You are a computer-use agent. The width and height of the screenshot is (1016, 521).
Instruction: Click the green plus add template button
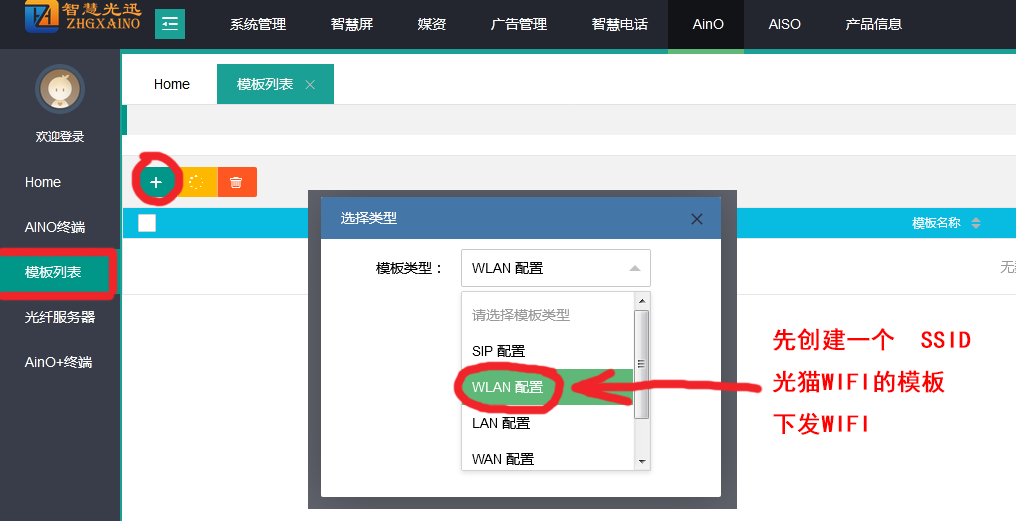click(x=156, y=182)
